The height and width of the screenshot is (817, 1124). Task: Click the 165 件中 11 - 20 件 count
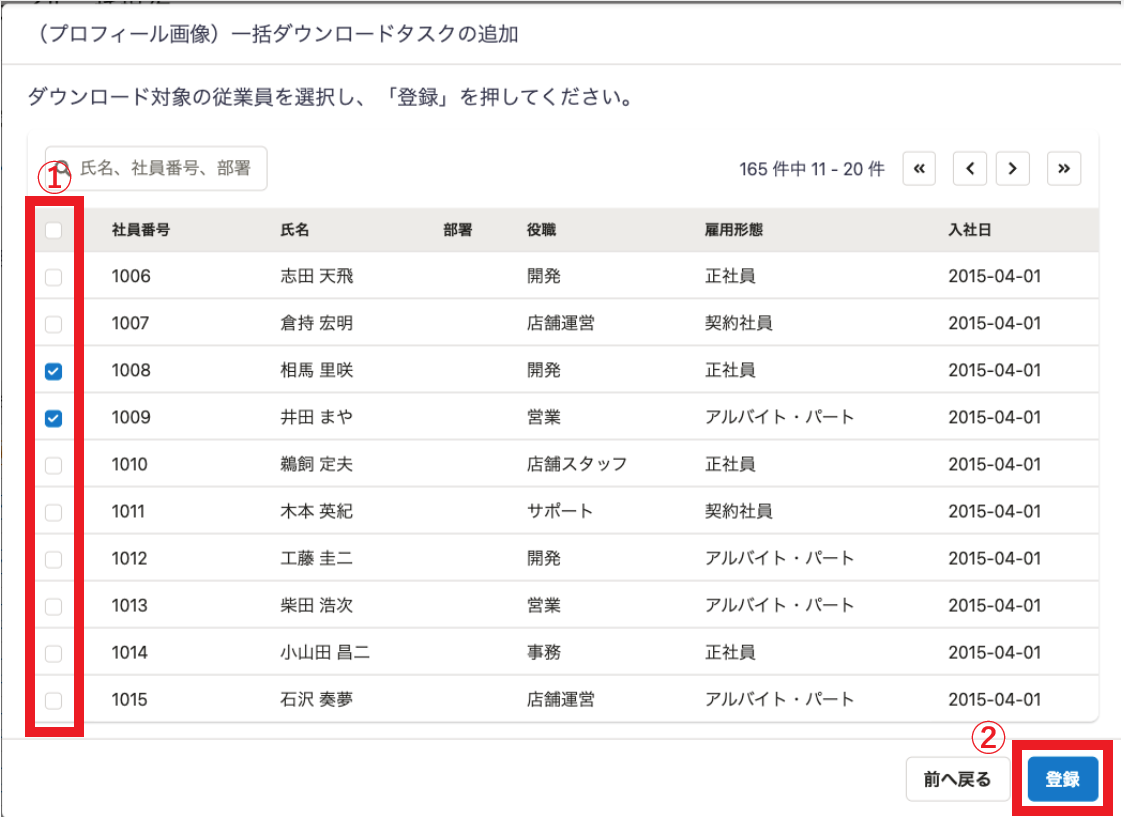[x=812, y=169]
